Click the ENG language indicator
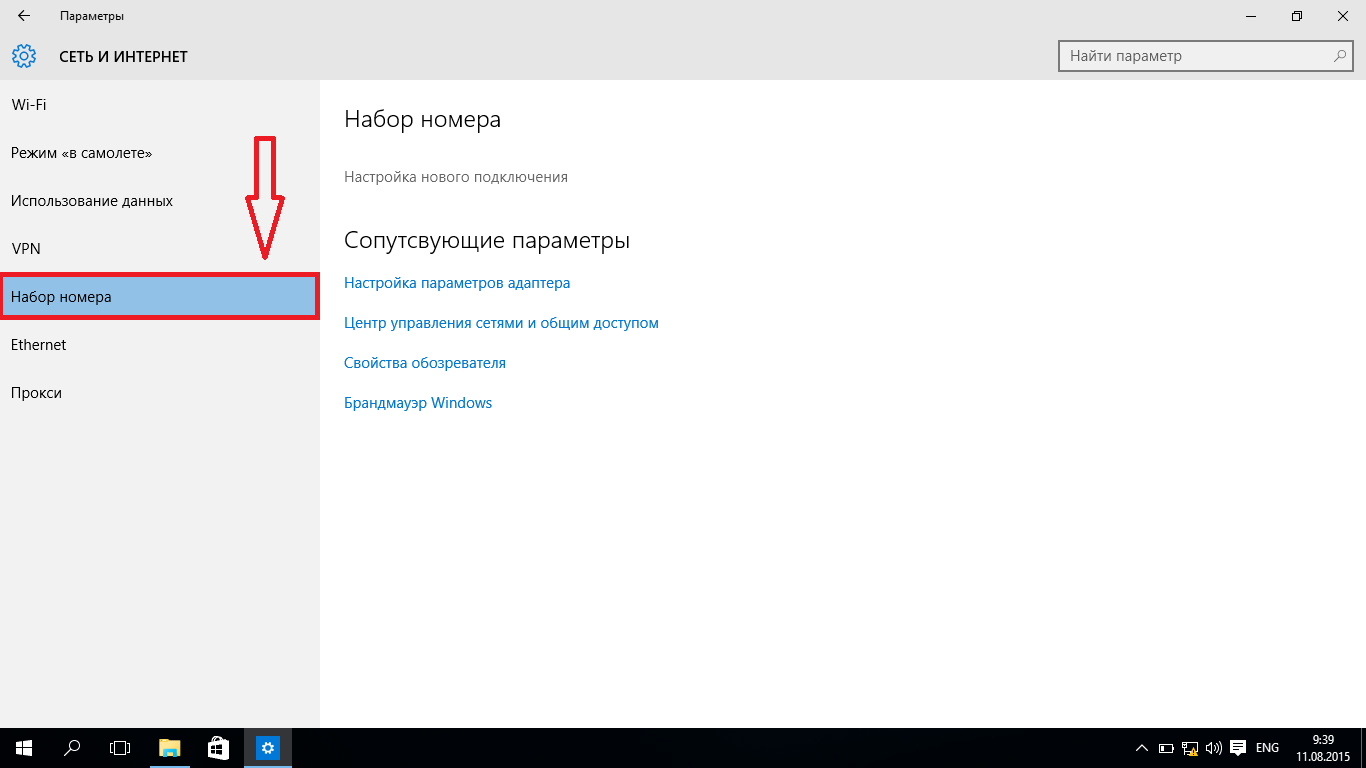This screenshot has width=1366, height=768. pyautogui.click(x=1267, y=748)
